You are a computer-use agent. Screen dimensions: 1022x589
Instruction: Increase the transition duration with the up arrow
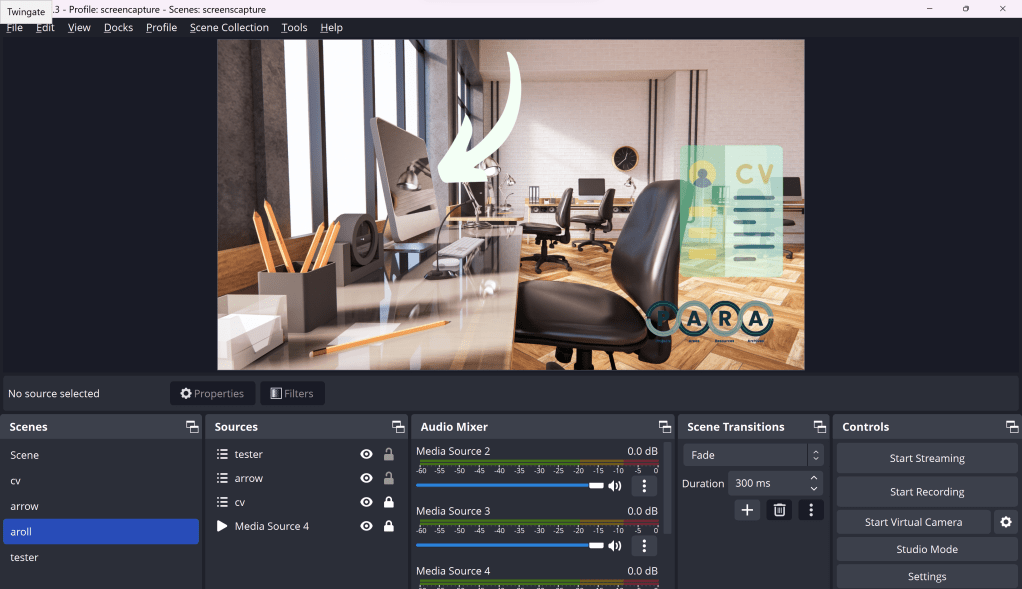pyautogui.click(x=813, y=478)
